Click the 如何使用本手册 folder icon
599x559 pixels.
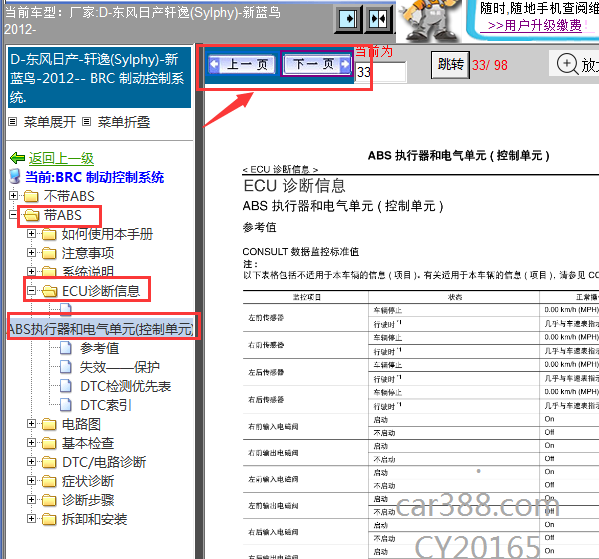49,234
